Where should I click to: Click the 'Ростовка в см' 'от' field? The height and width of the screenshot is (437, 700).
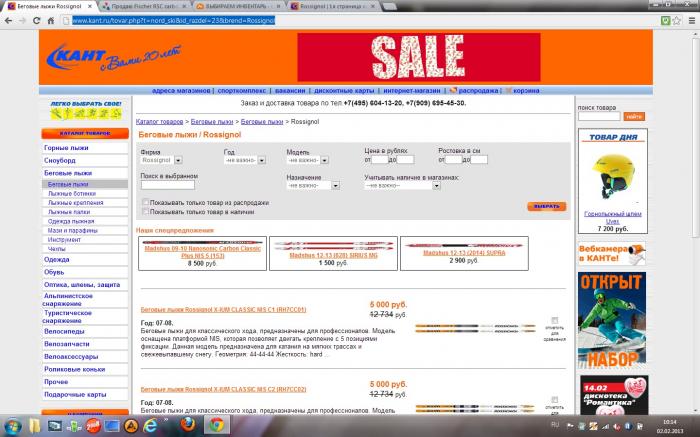point(453,159)
